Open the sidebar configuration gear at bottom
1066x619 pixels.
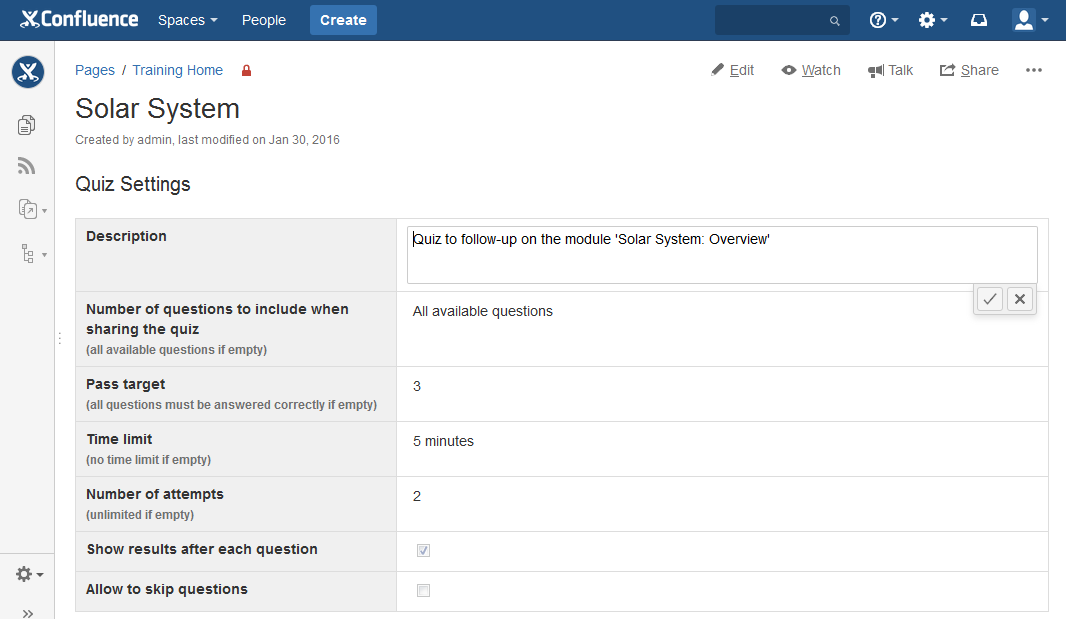23,574
